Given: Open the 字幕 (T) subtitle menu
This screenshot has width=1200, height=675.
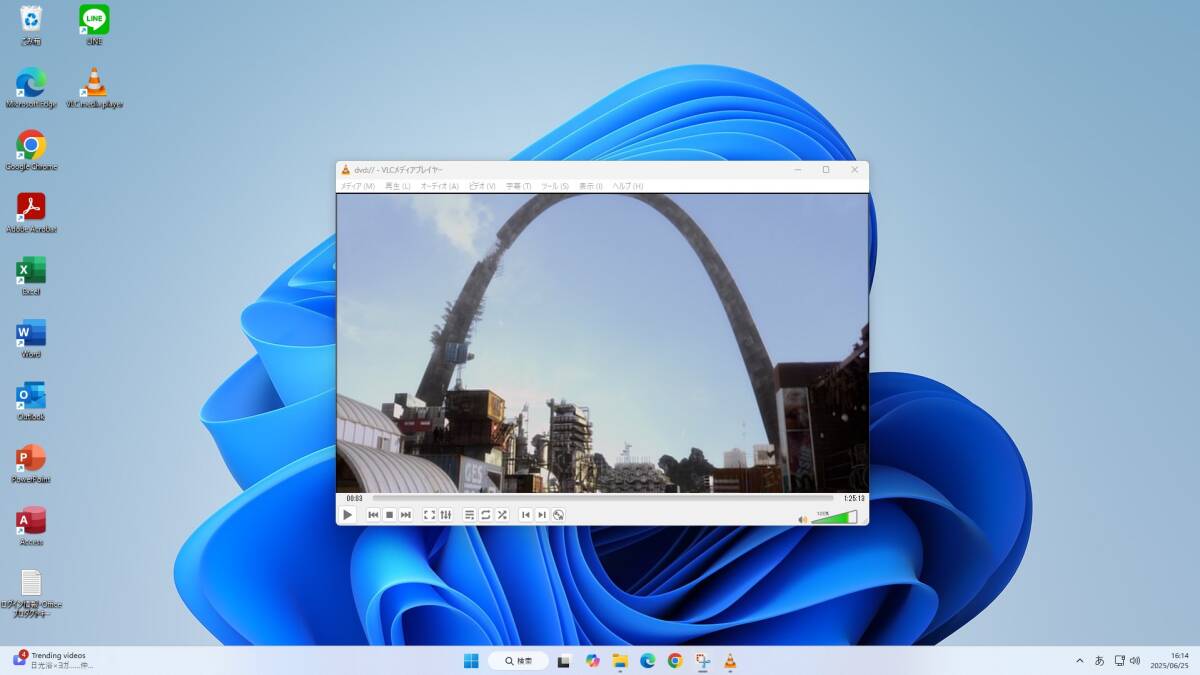Looking at the screenshot, I should 518,186.
